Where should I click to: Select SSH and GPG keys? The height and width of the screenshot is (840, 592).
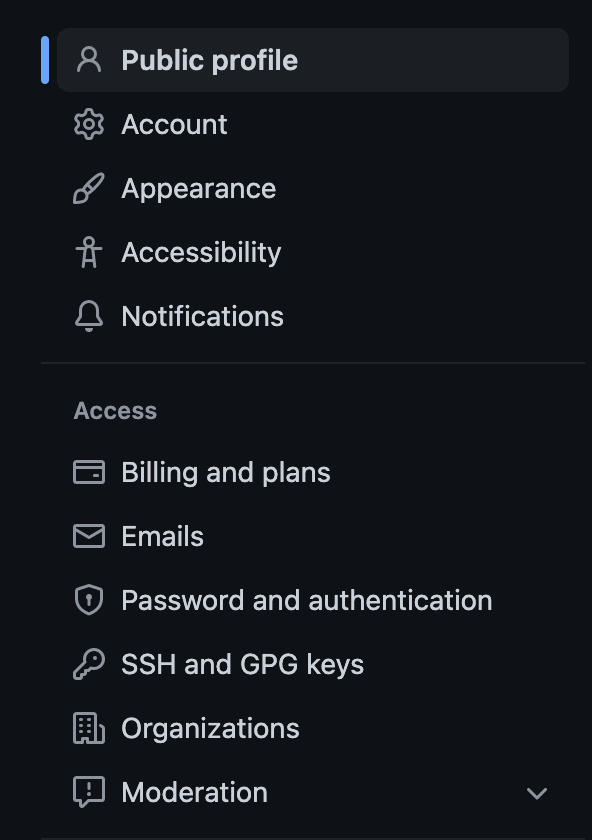[242, 664]
